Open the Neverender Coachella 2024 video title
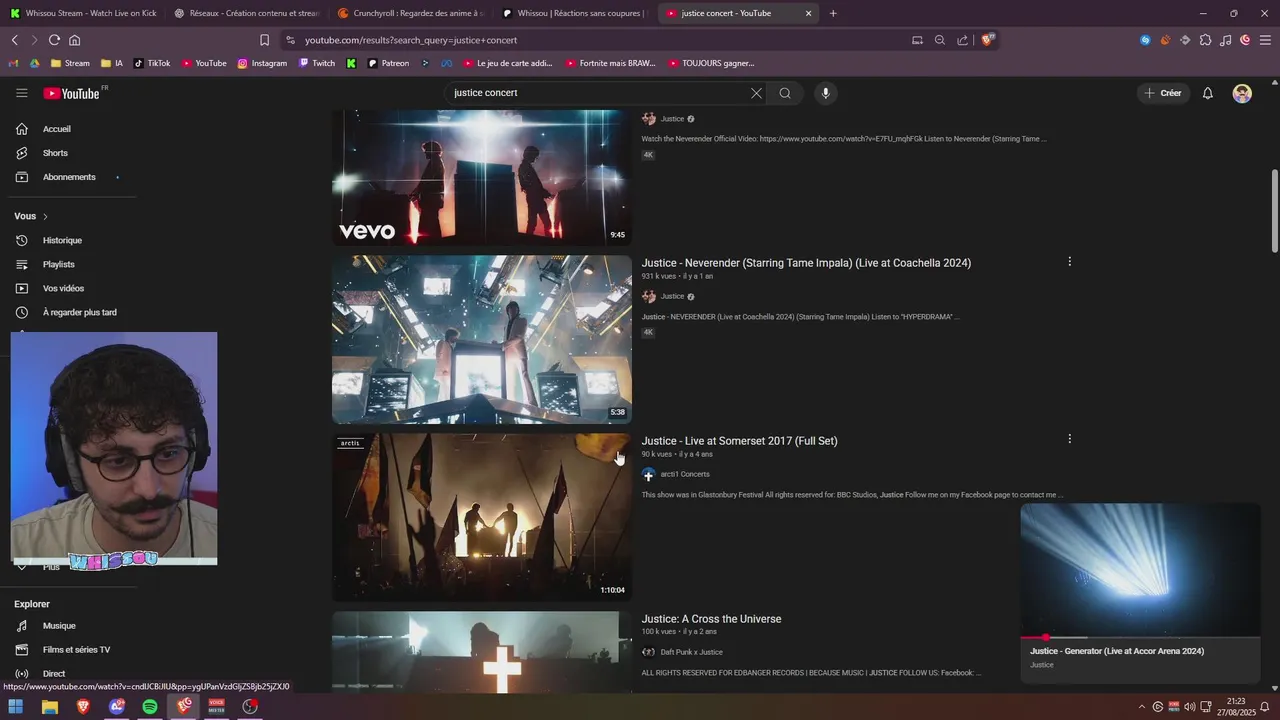This screenshot has width=1280, height=720. click(806, 263)
